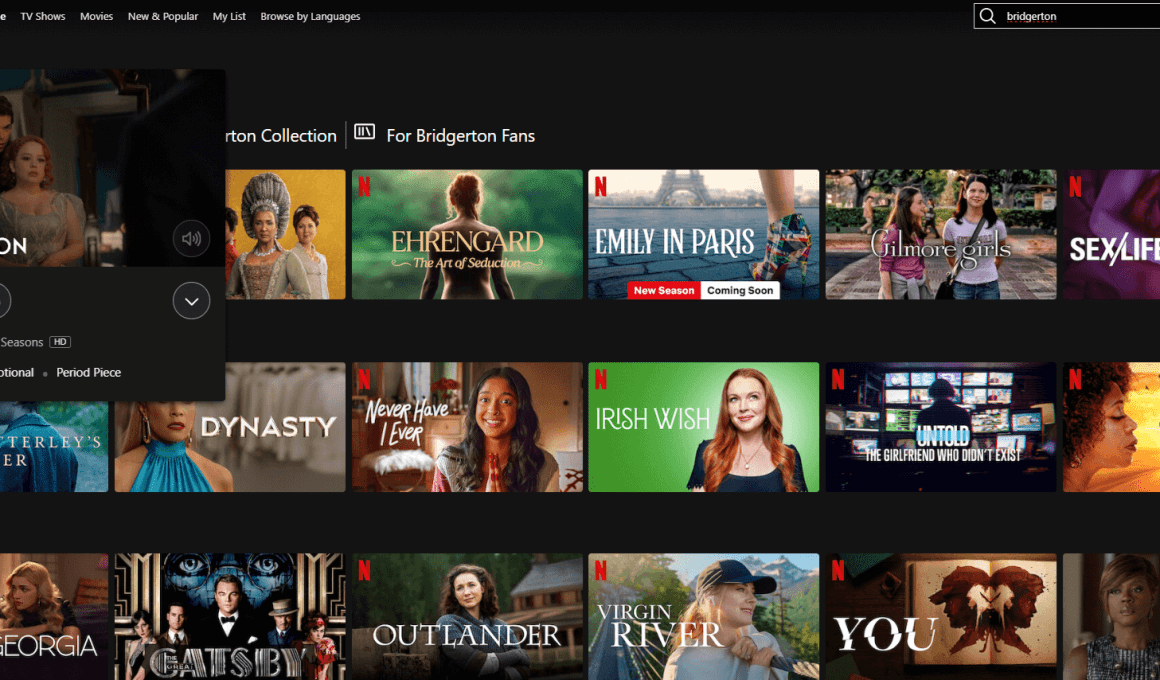The height and width of the screenshot is (680, 1160).
Task: Expand more info with the chevron-down button
Action: click(x=192, y=301)
